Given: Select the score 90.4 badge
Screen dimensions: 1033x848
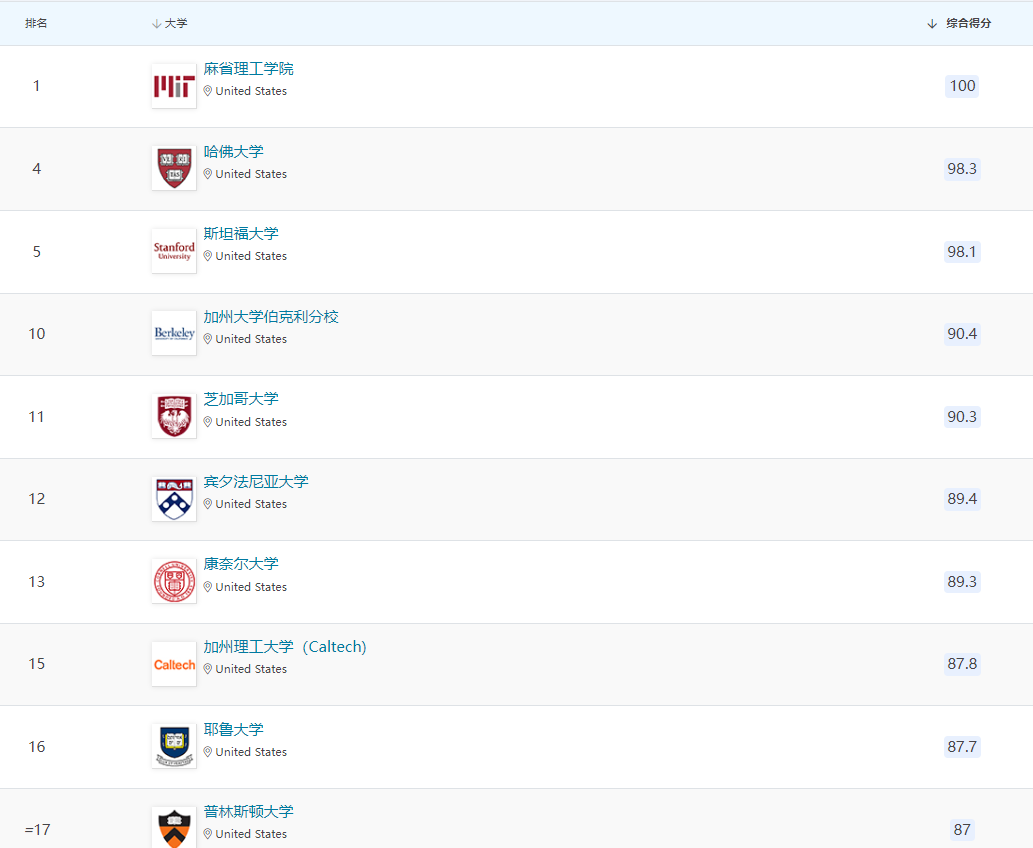Looking at the screenshot, I should (962, 334).
